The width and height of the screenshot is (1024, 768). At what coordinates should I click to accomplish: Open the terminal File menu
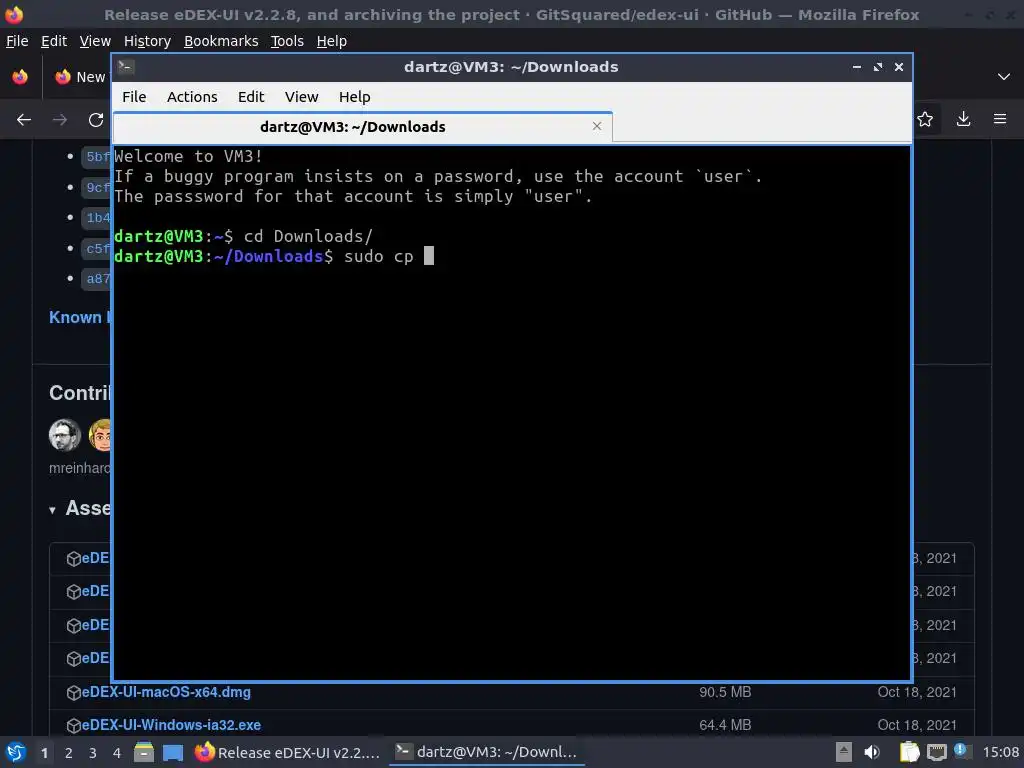pos(134,97)
